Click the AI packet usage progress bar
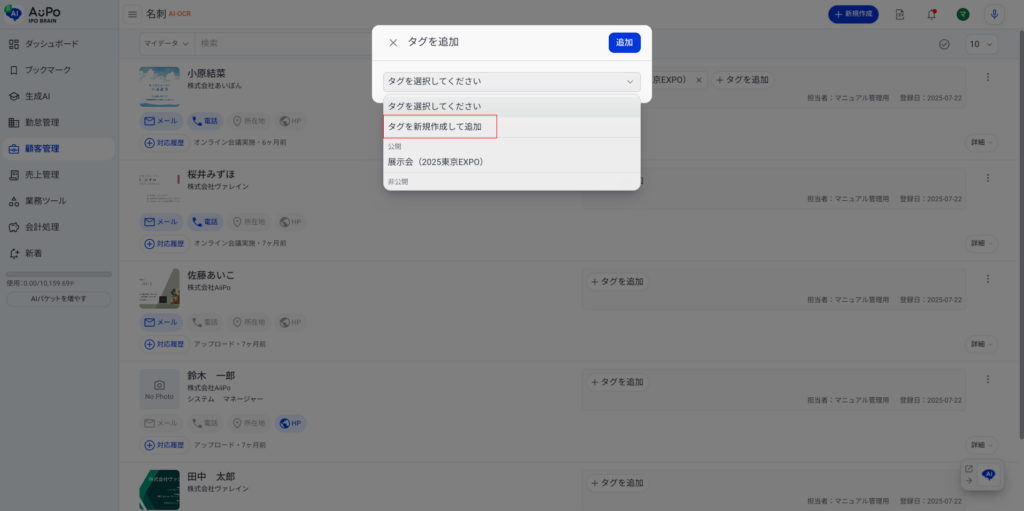Viewport: 1024px width, 511px height. click(57, 273)
